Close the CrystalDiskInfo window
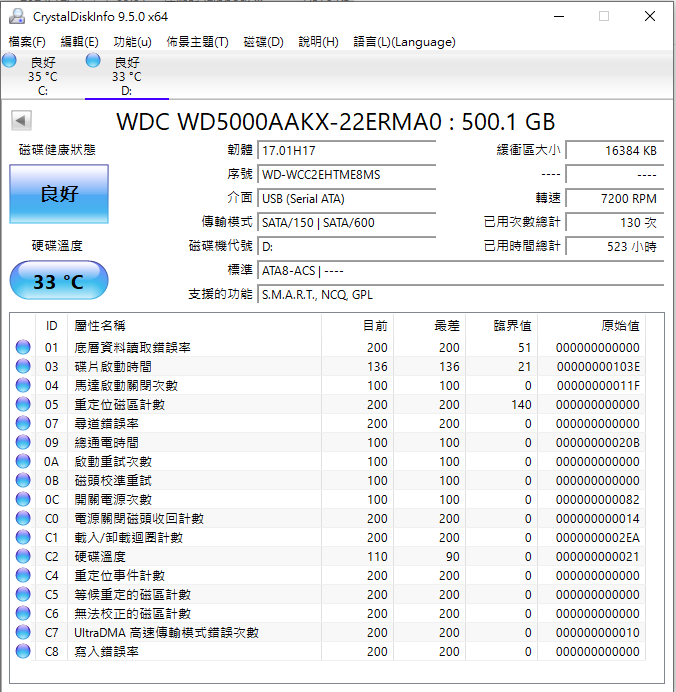The image size is (676, 692). 650,16
